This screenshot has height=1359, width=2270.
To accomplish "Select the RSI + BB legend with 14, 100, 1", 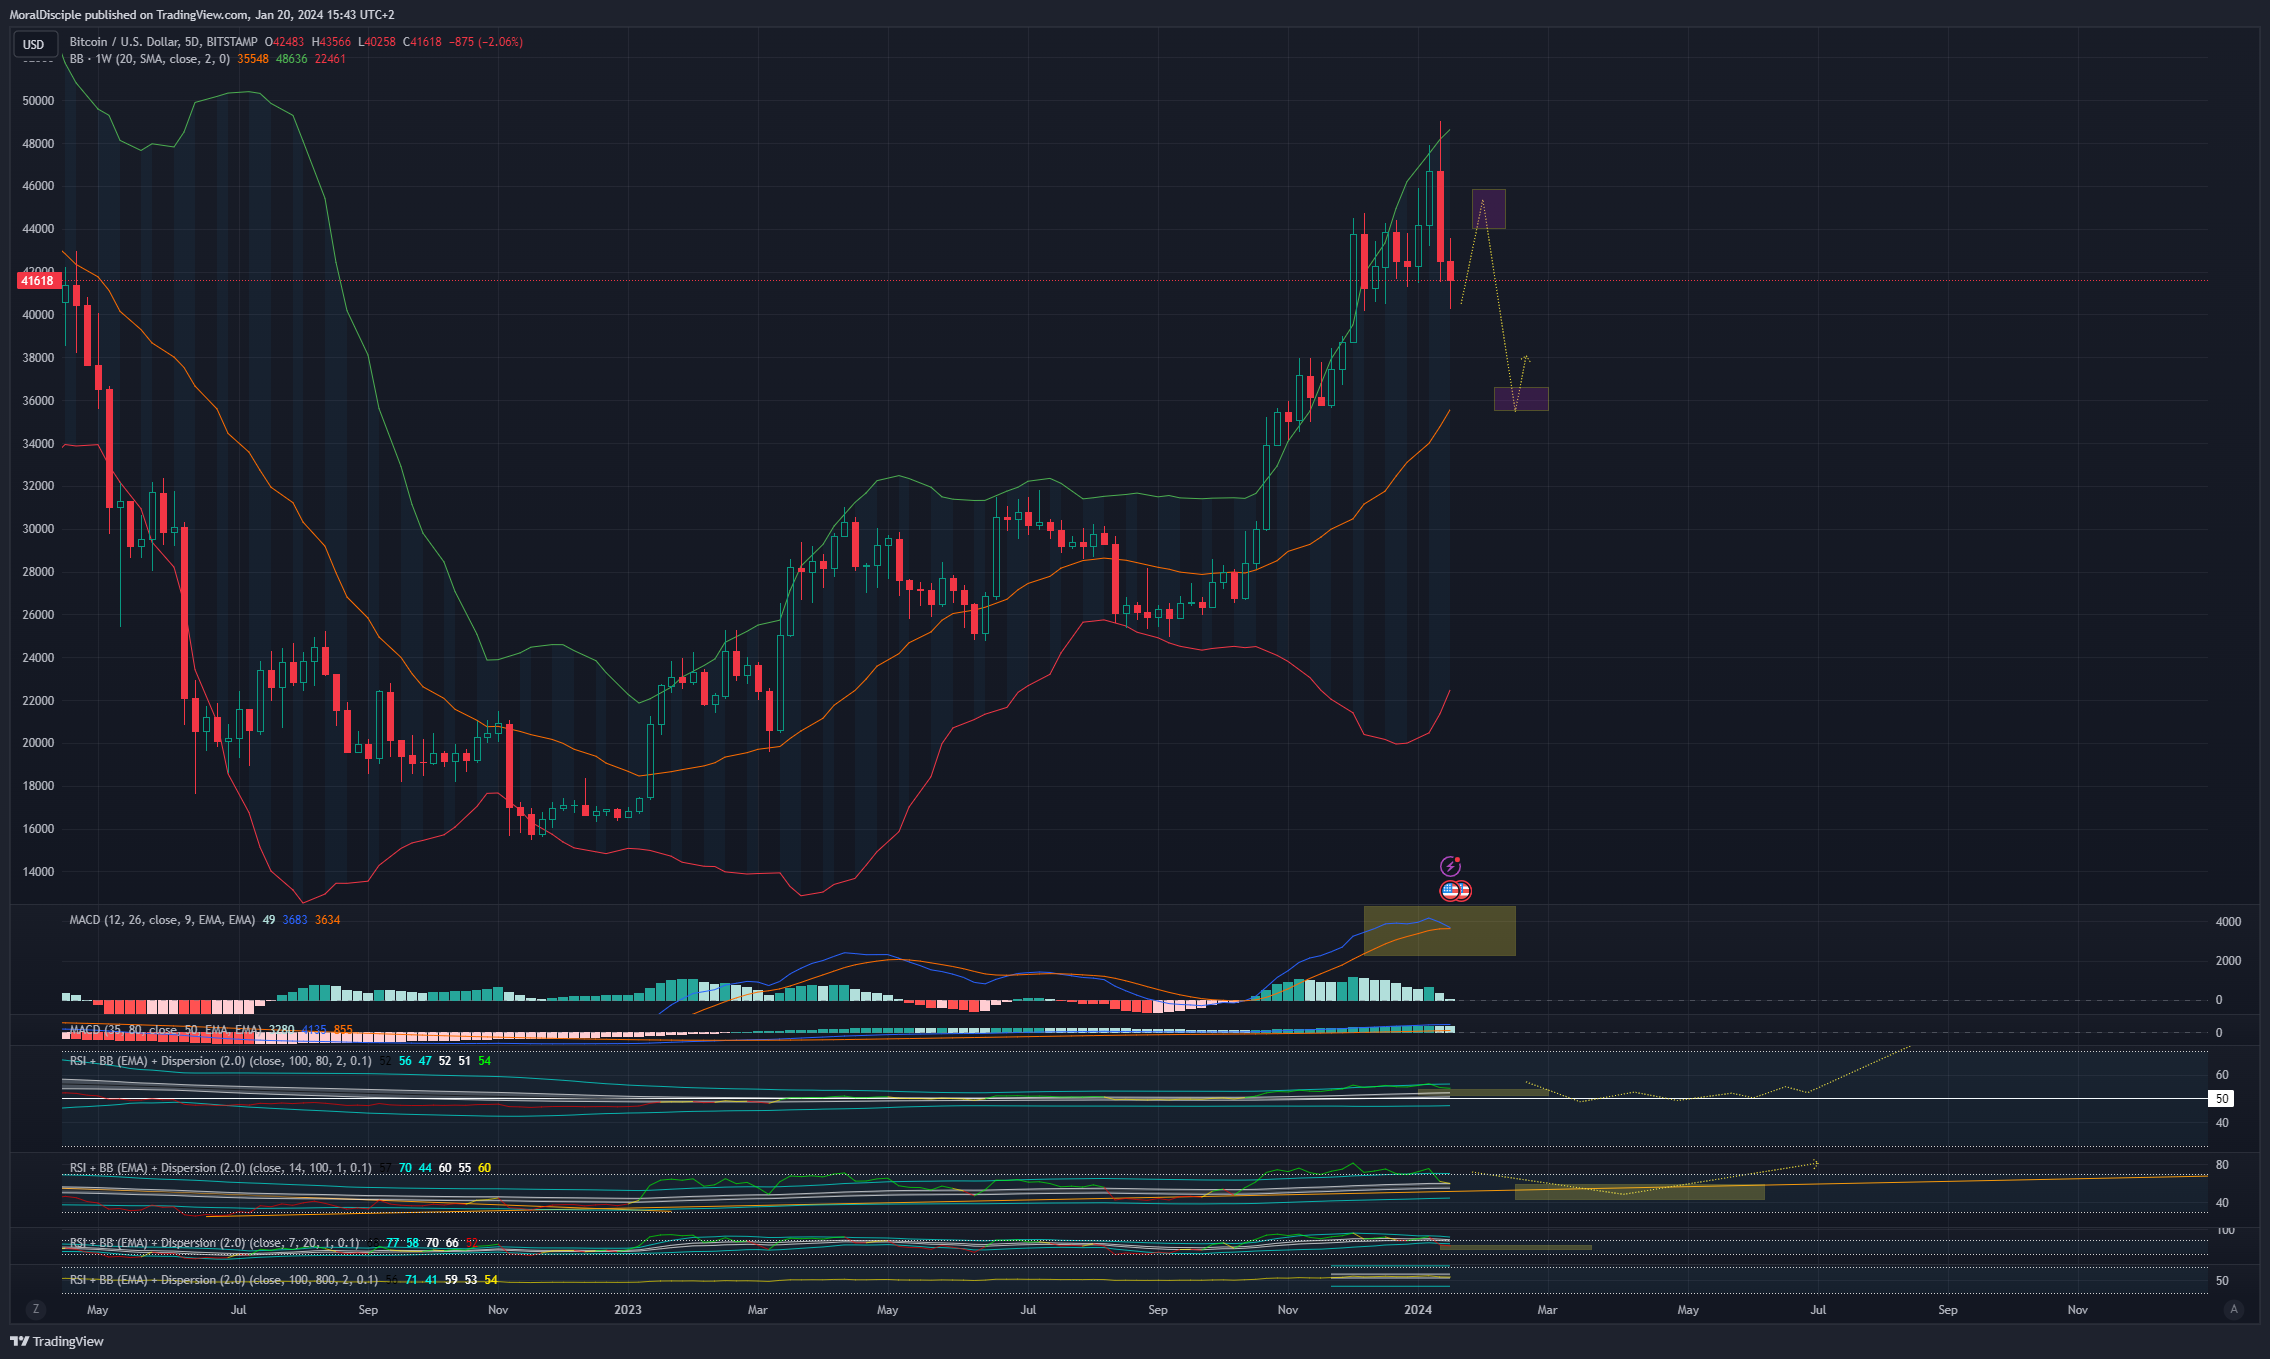I will [x=220, y=1168].
